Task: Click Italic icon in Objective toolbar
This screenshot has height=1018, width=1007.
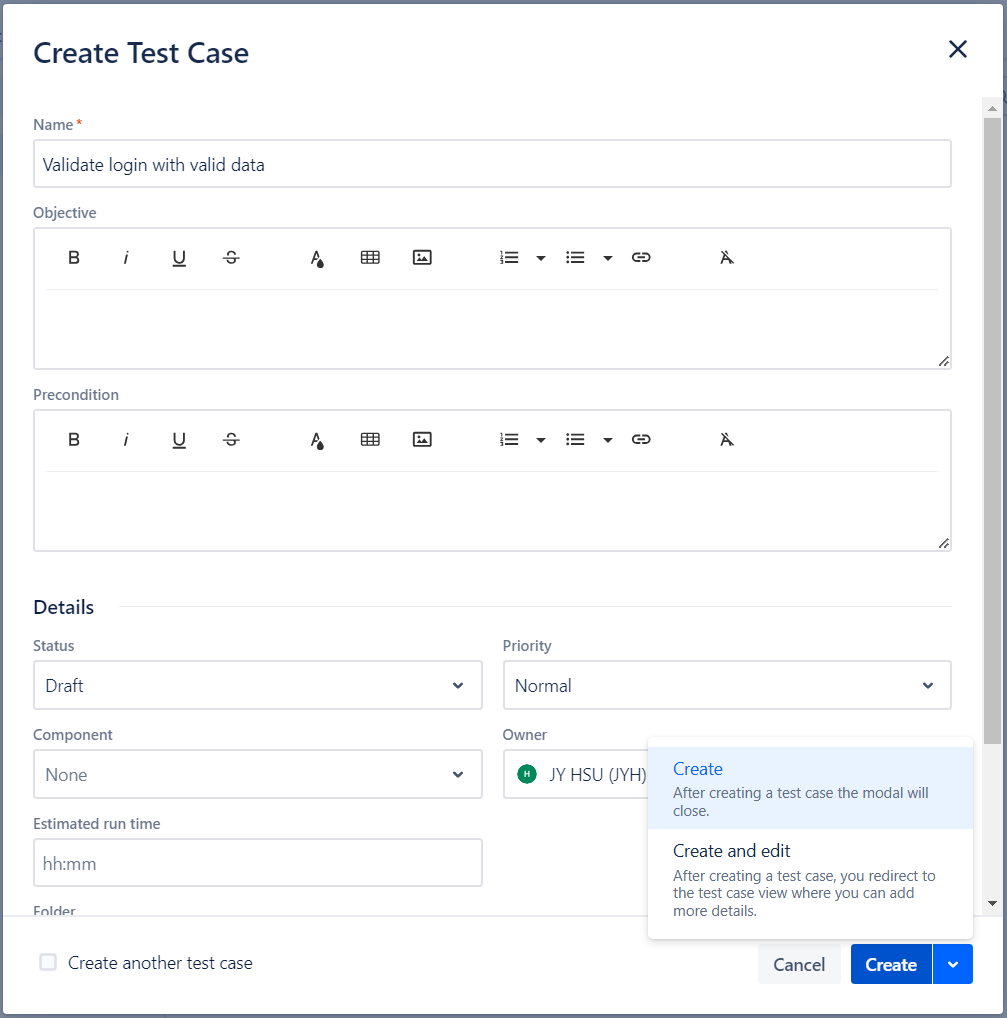Action: click(126, 258)
